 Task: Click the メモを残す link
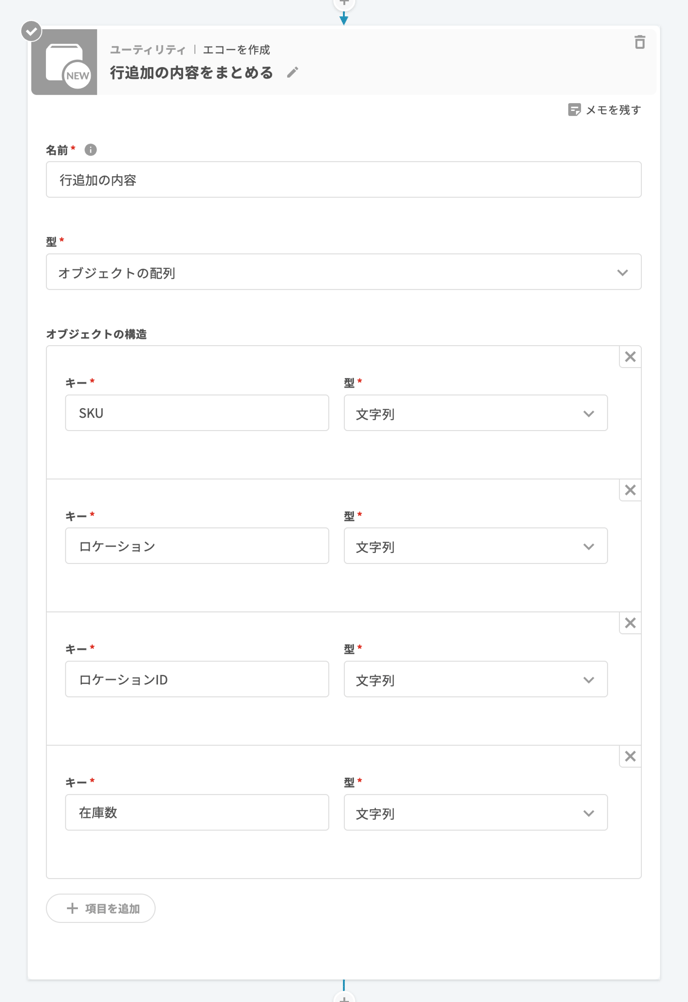604,110
